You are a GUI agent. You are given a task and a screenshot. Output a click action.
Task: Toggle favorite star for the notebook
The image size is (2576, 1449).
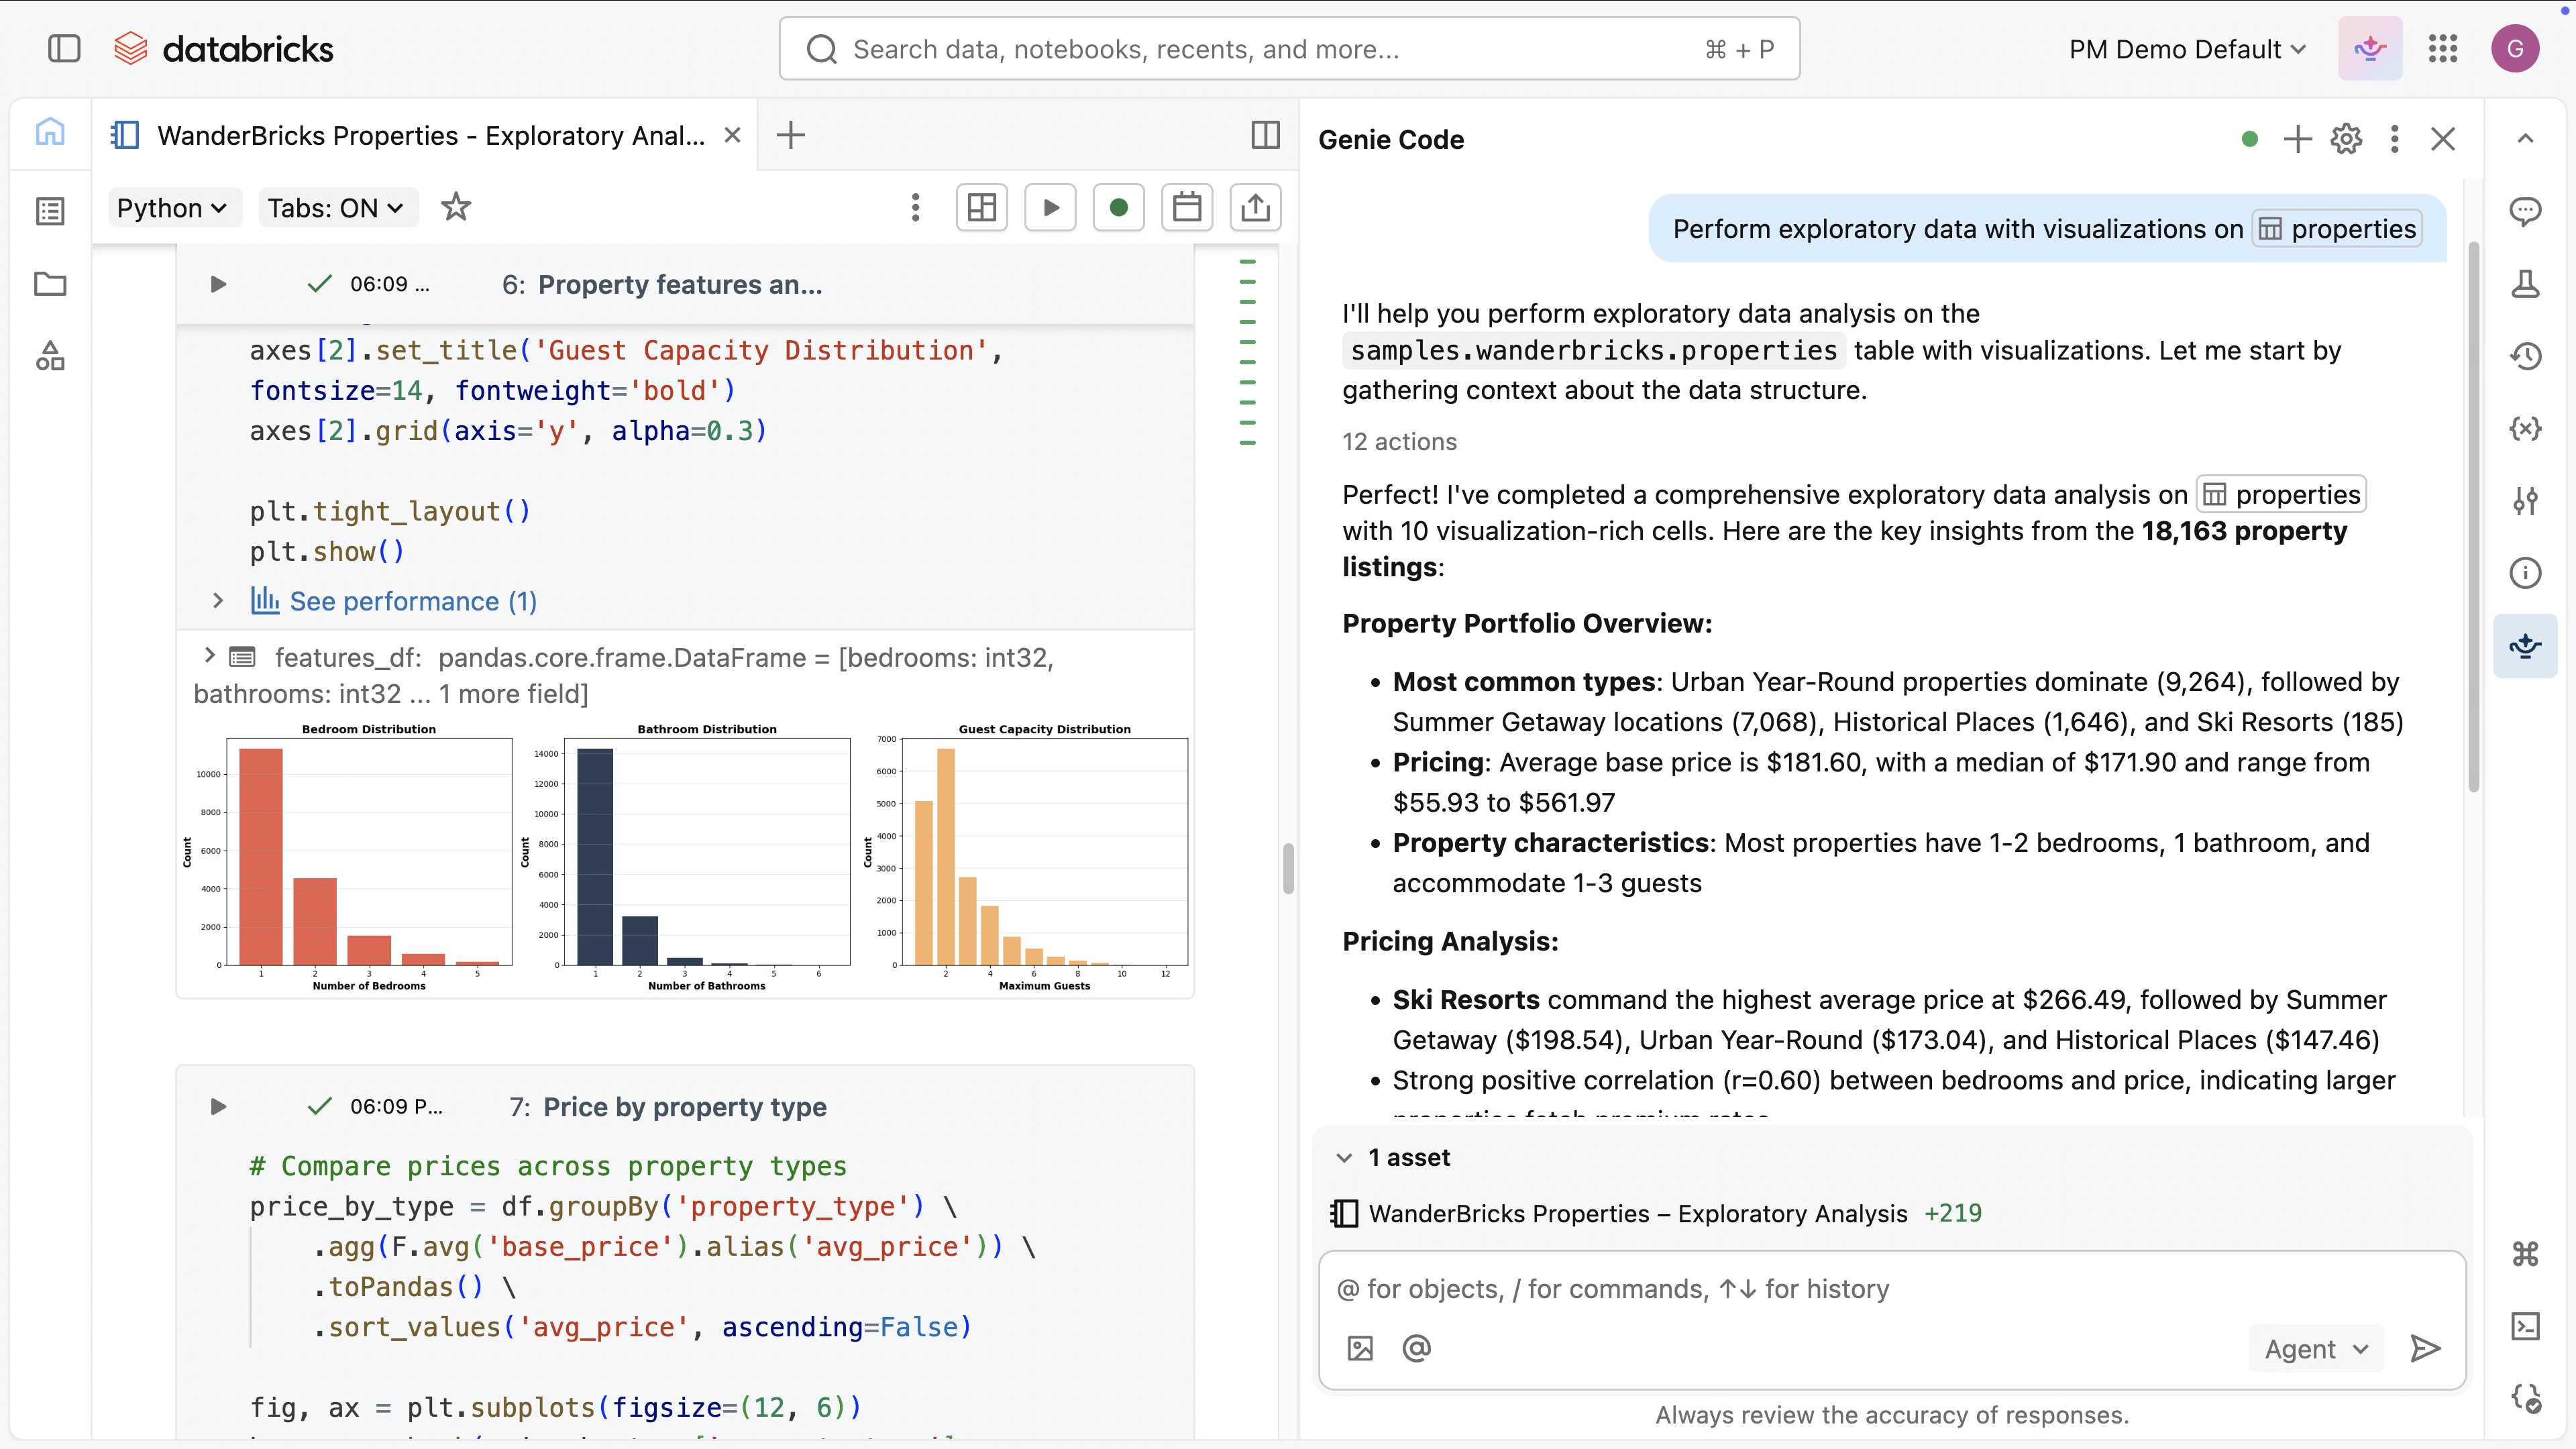click(x=456, y=207)
